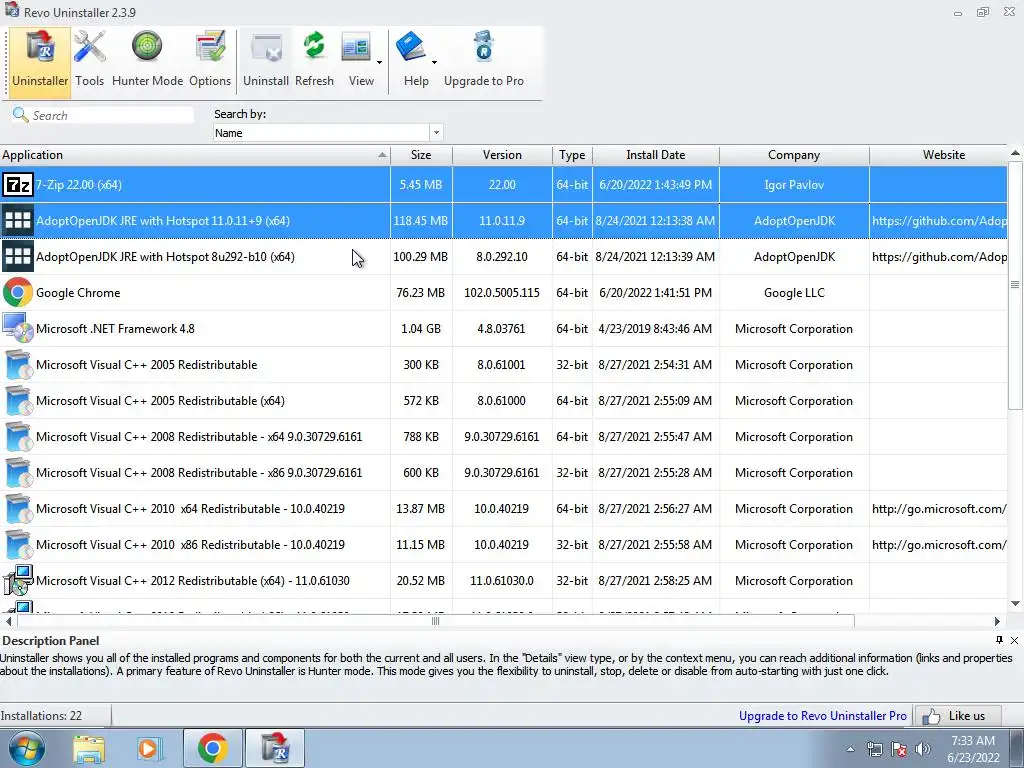Select the 7-Zip 22.00 (x64) icon

pos(18,185)
